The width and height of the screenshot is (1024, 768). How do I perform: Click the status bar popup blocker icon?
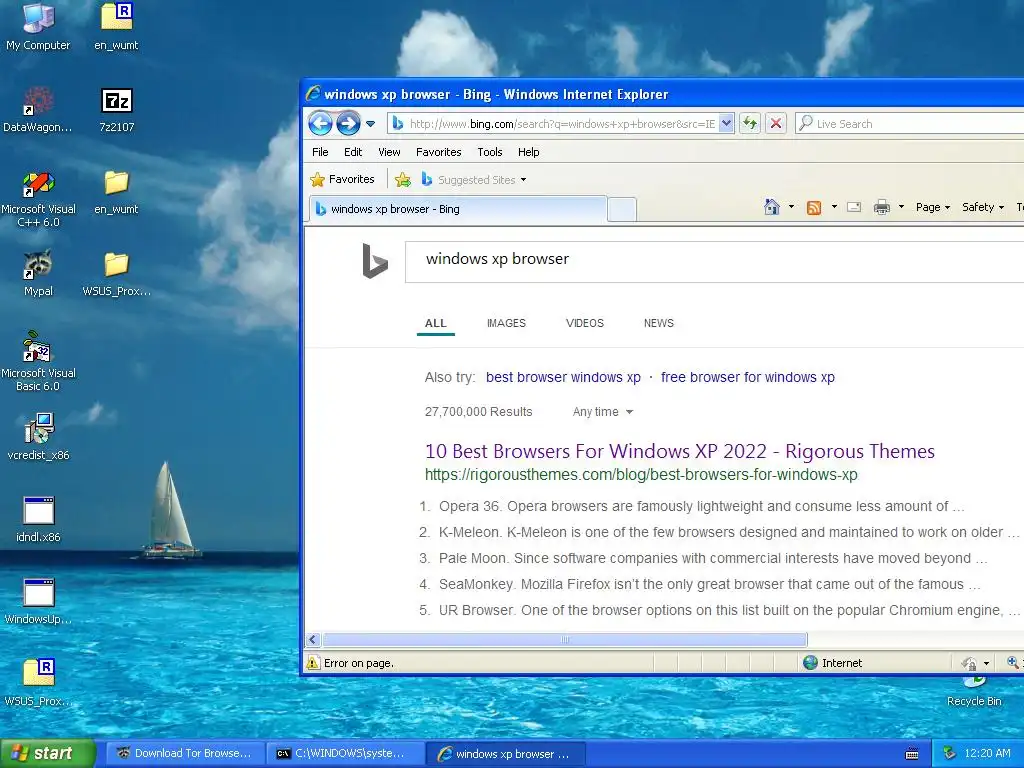pyautogui.click(x=970, y=663)
